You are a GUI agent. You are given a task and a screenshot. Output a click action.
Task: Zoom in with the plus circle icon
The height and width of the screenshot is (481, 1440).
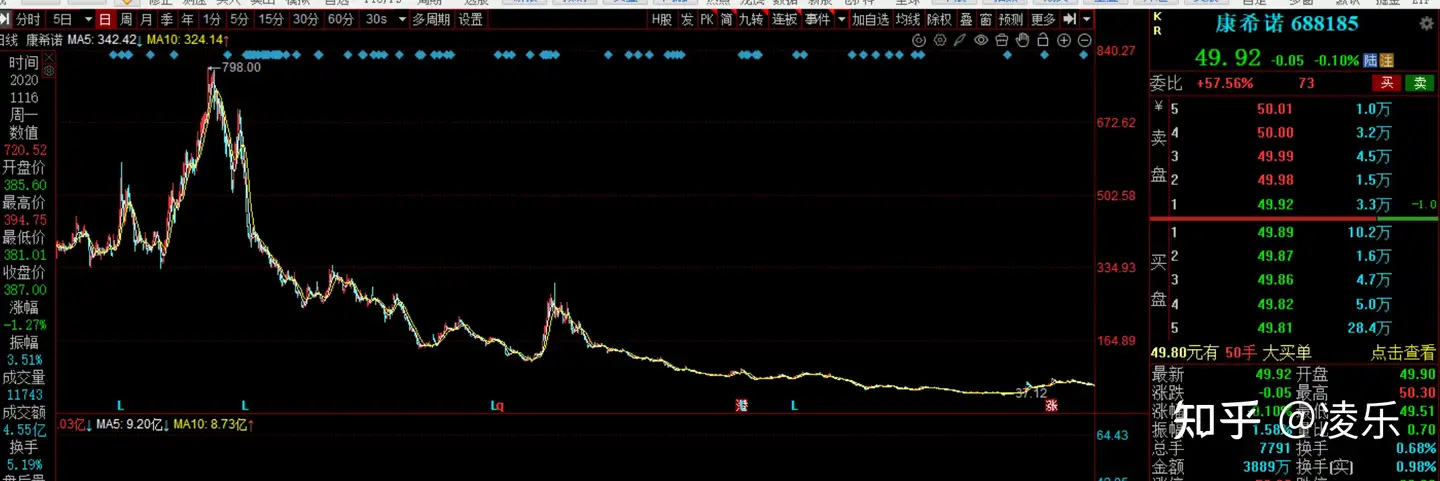coord(1064,40)
